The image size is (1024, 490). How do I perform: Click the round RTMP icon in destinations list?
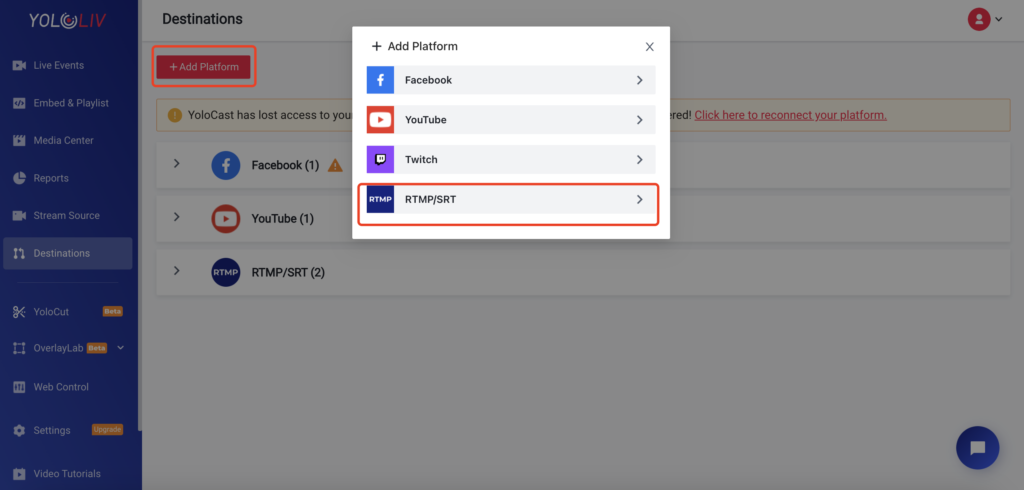click(x=226, y=272)
